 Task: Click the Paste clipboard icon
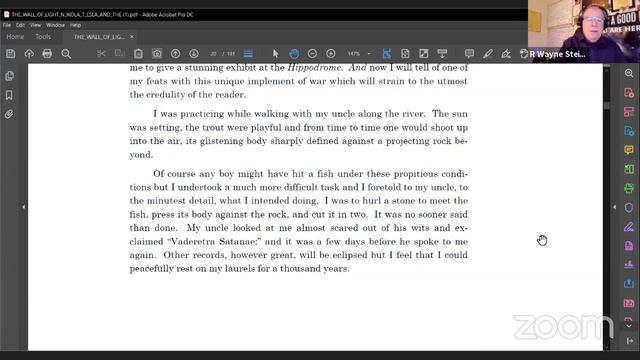(138, 53)
